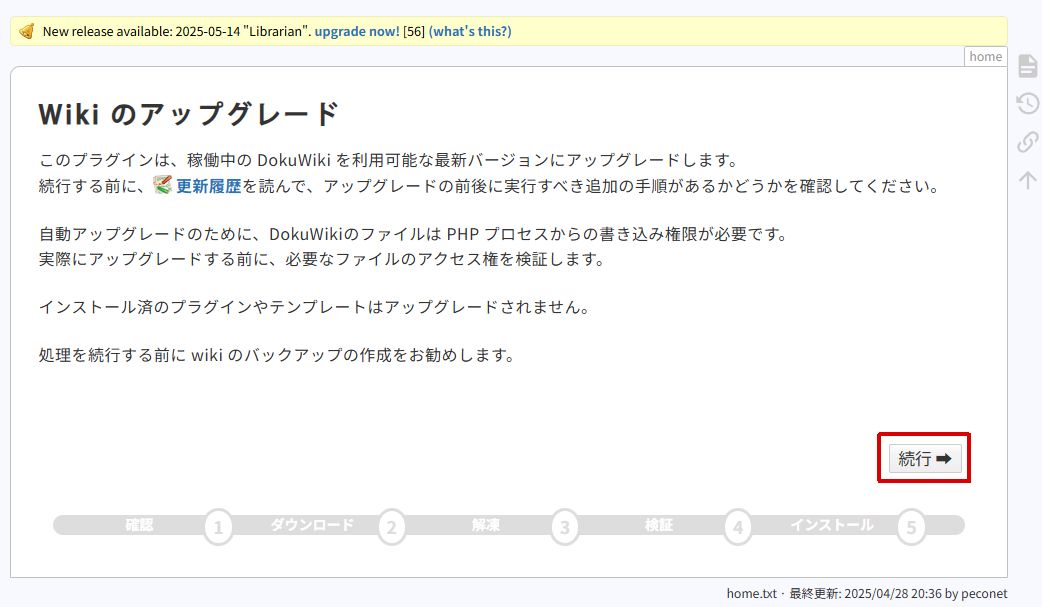
Task: Click step 3 circle in progress bar
Action: pos(565,527)
